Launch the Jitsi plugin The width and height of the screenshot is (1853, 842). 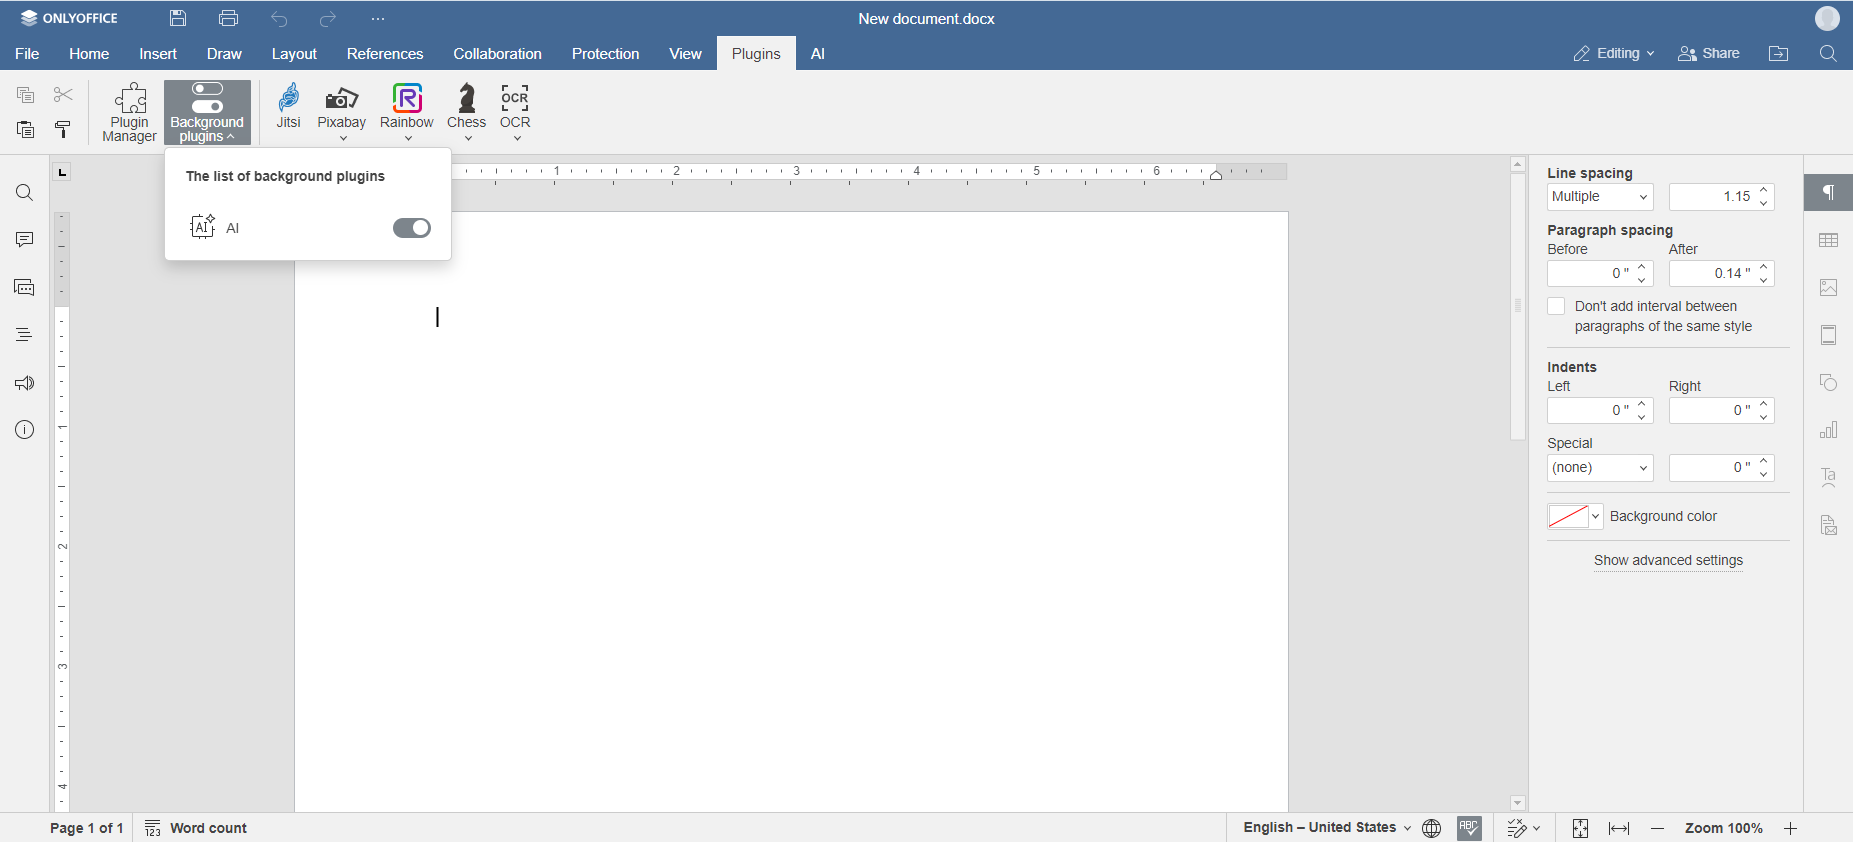[x=288, y=106]
